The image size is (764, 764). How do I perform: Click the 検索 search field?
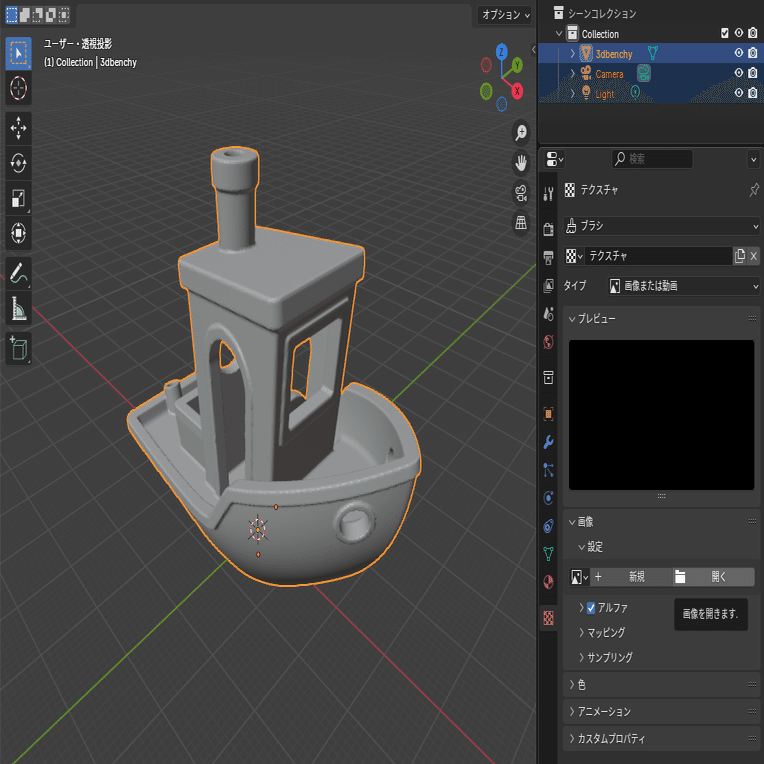652,159
